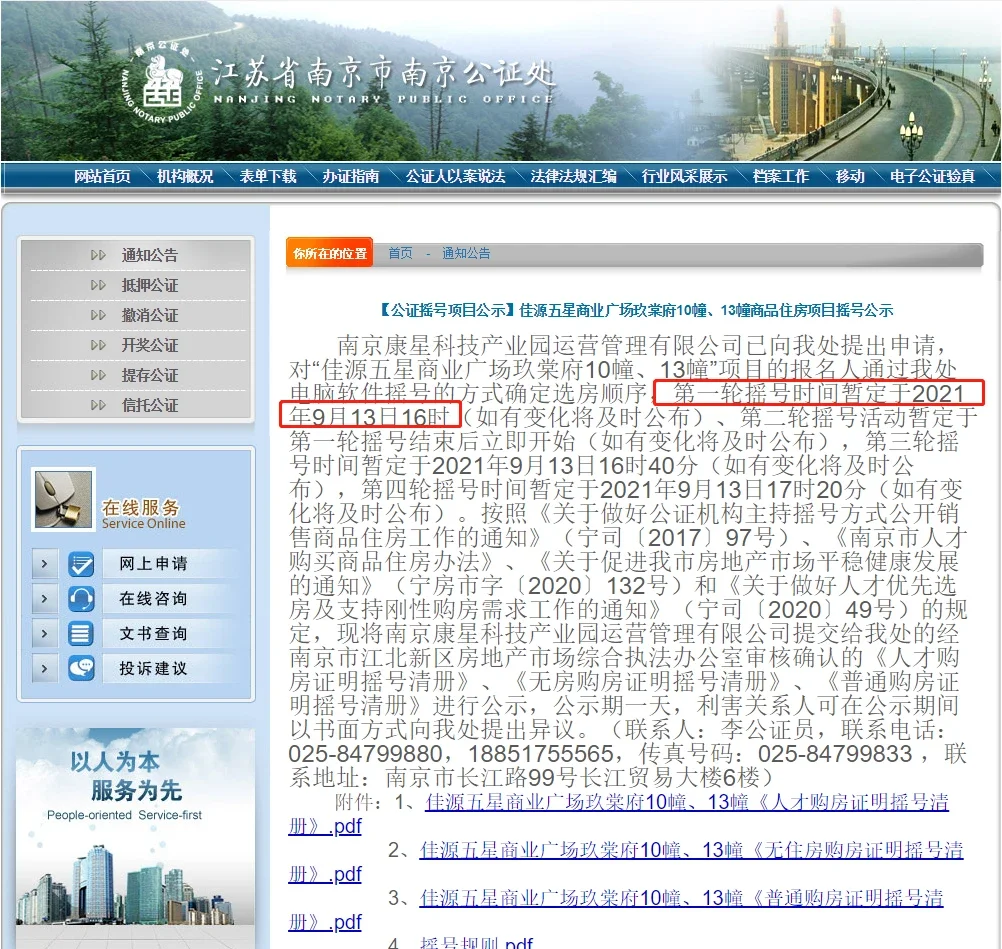Select 通知公告 in the left sidebar
1002x949 pixels.
(x=150, y=255)
